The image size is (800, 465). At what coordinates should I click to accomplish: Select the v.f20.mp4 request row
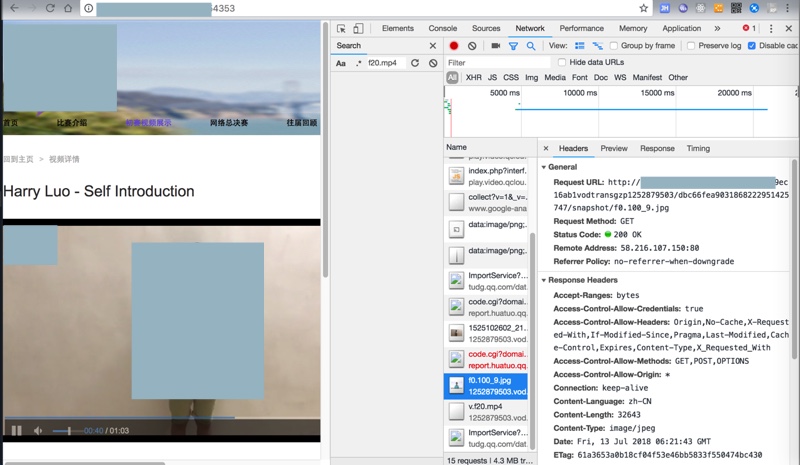pos(487,412)
